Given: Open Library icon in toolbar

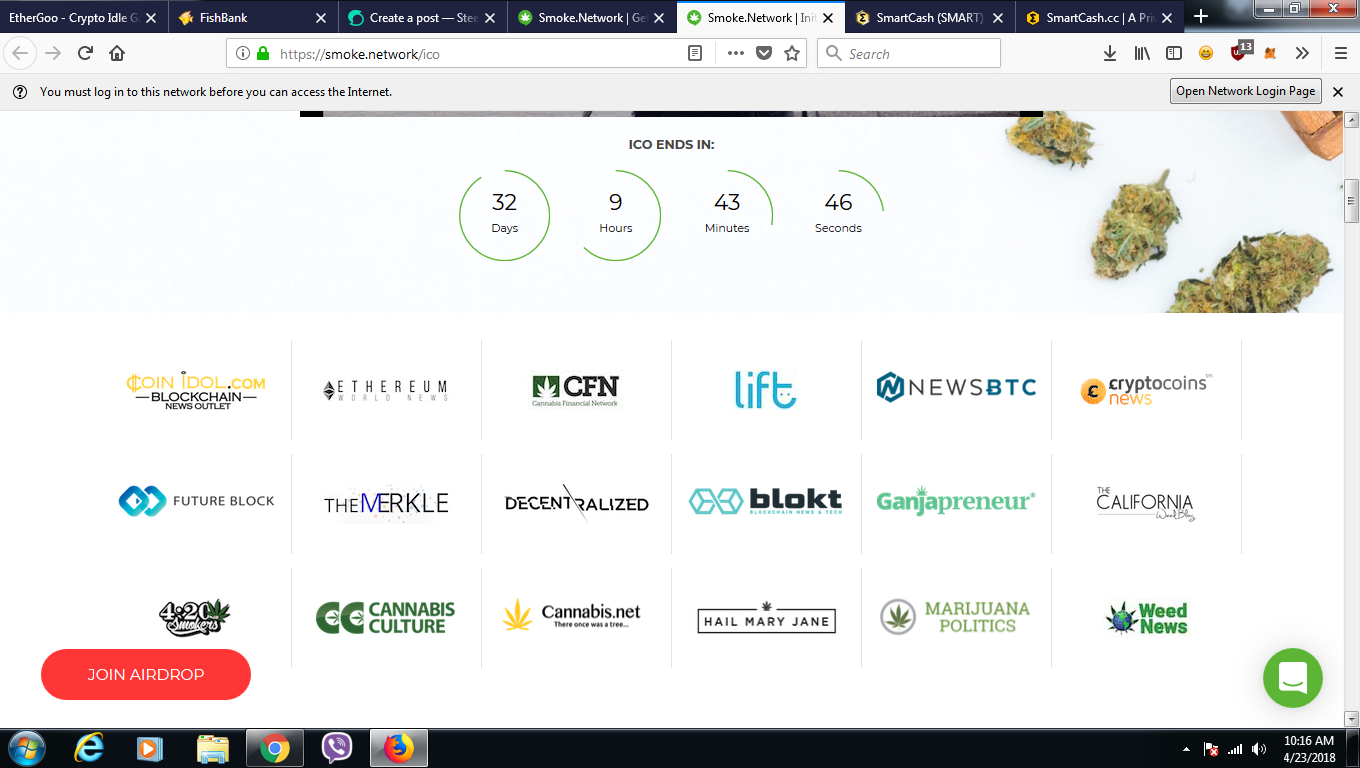Looking at the screenshot, I should [x=1142, y=54].
